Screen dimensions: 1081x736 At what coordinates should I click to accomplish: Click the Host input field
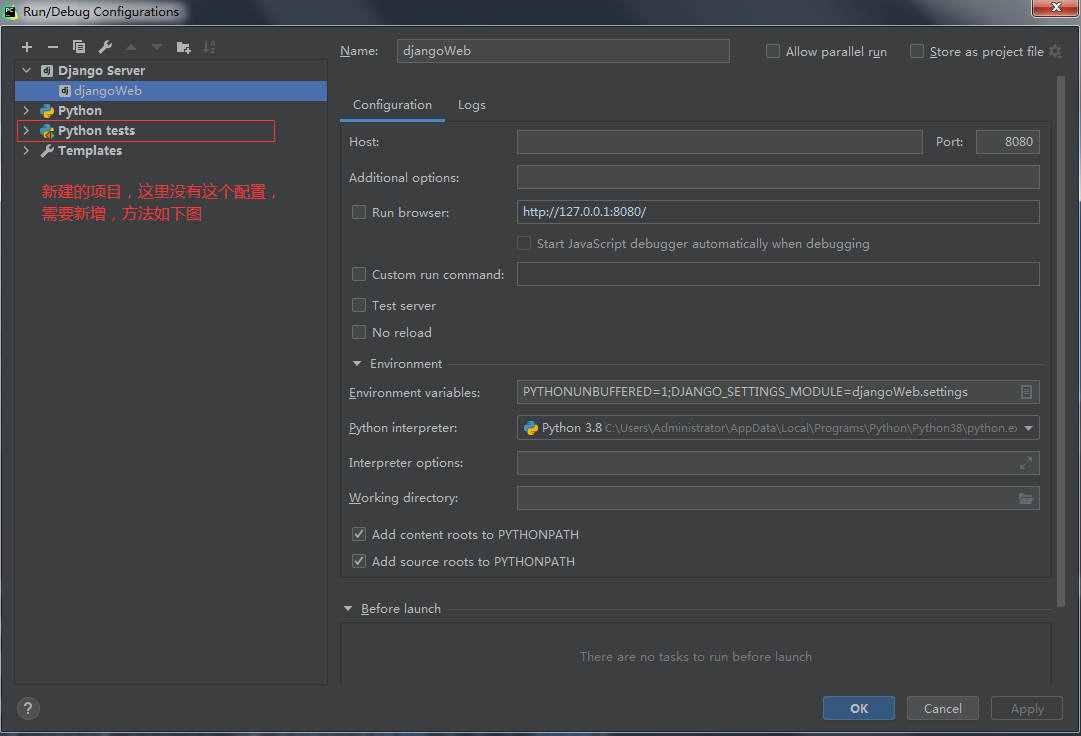pos(720,142)
